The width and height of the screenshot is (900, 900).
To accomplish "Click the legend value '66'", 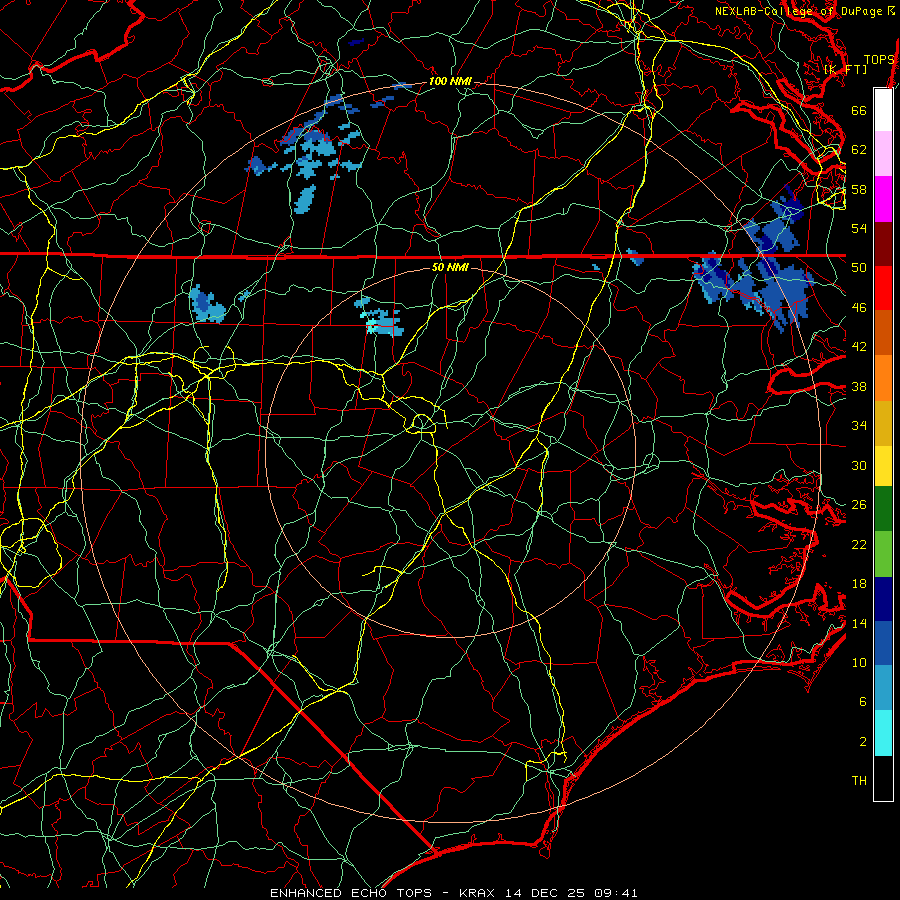I will click(x=859, y=110).
